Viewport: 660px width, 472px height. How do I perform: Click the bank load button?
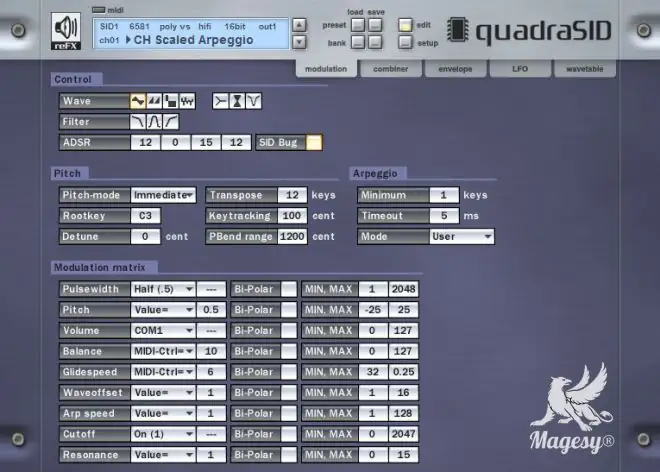(358, 43)
